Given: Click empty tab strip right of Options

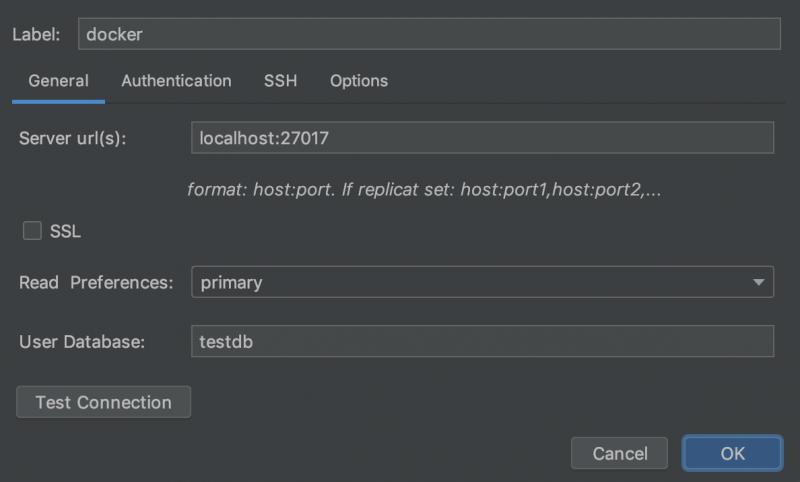Looking at the screenshot, I should click(590, 81).
